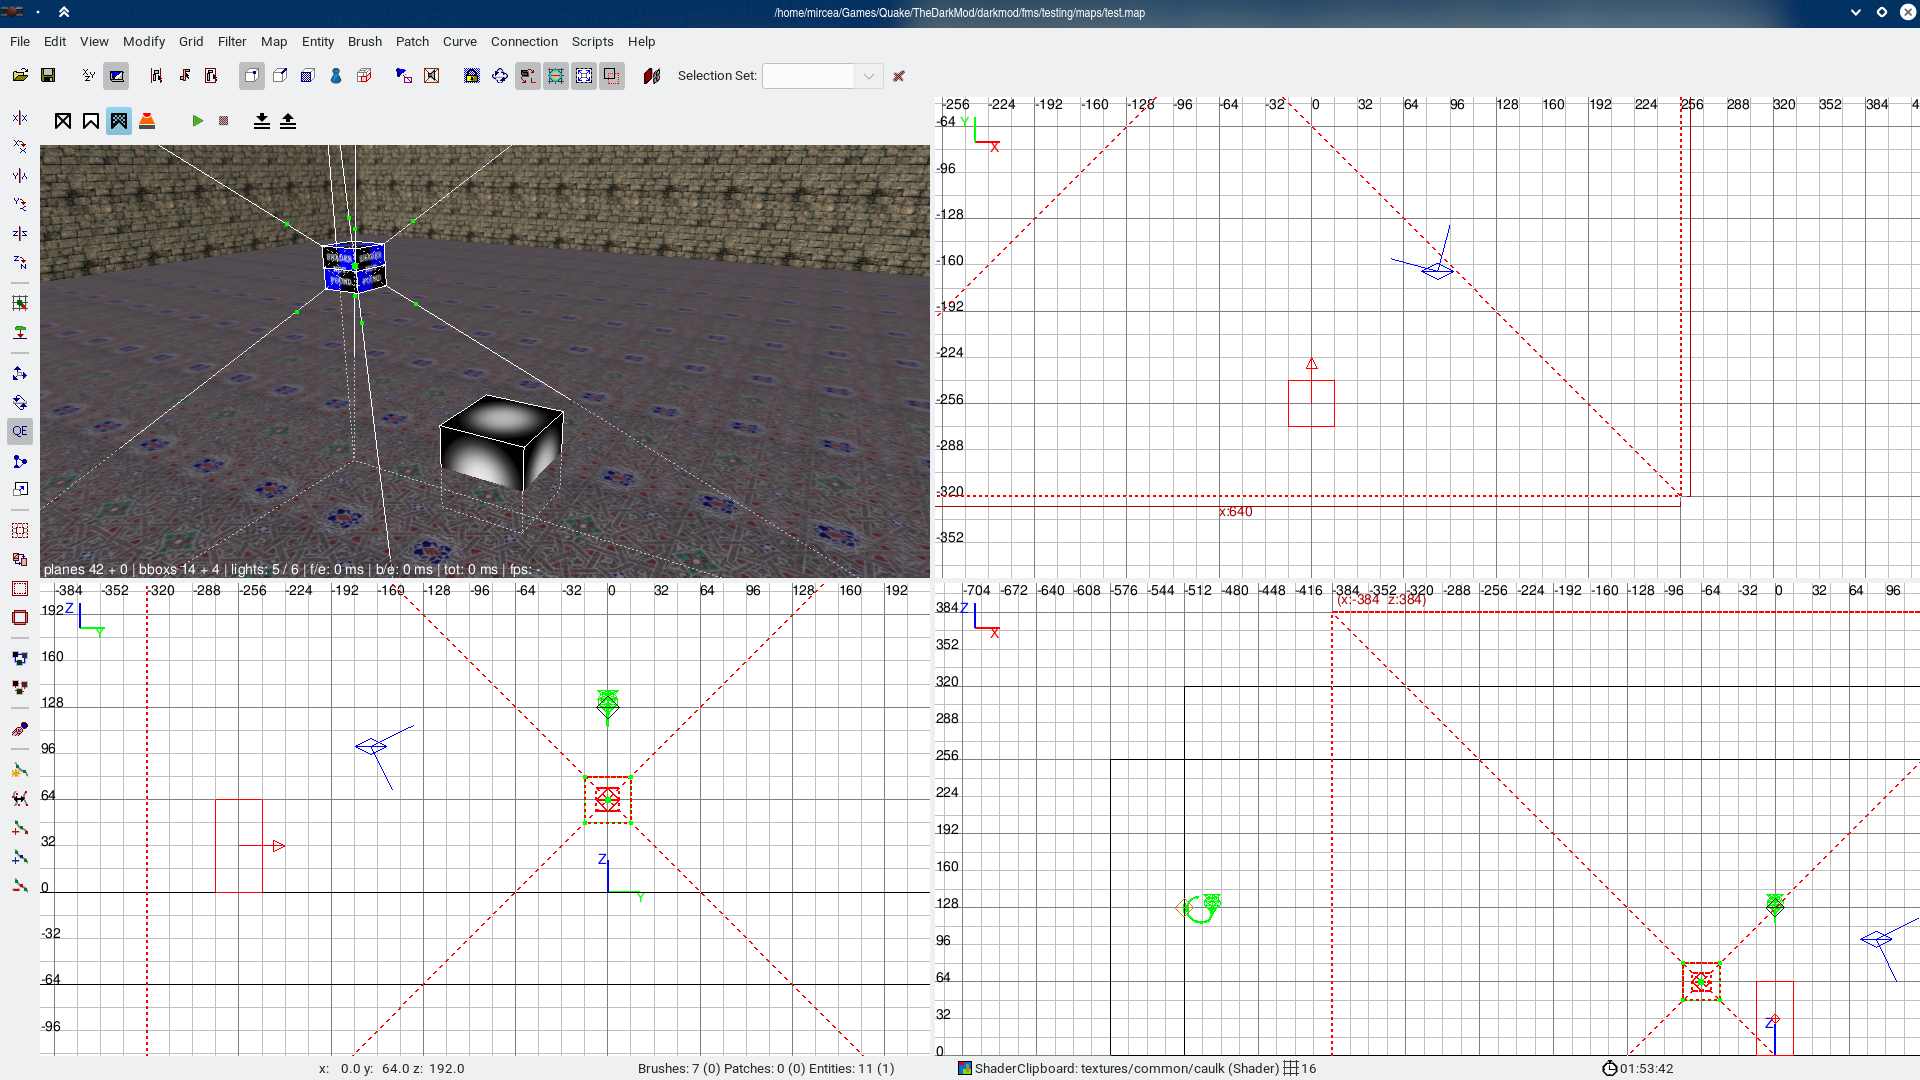Click the lighting mode orange lamp icon
Viewport: 1920px width, 1080px height.
click(147, 121)
